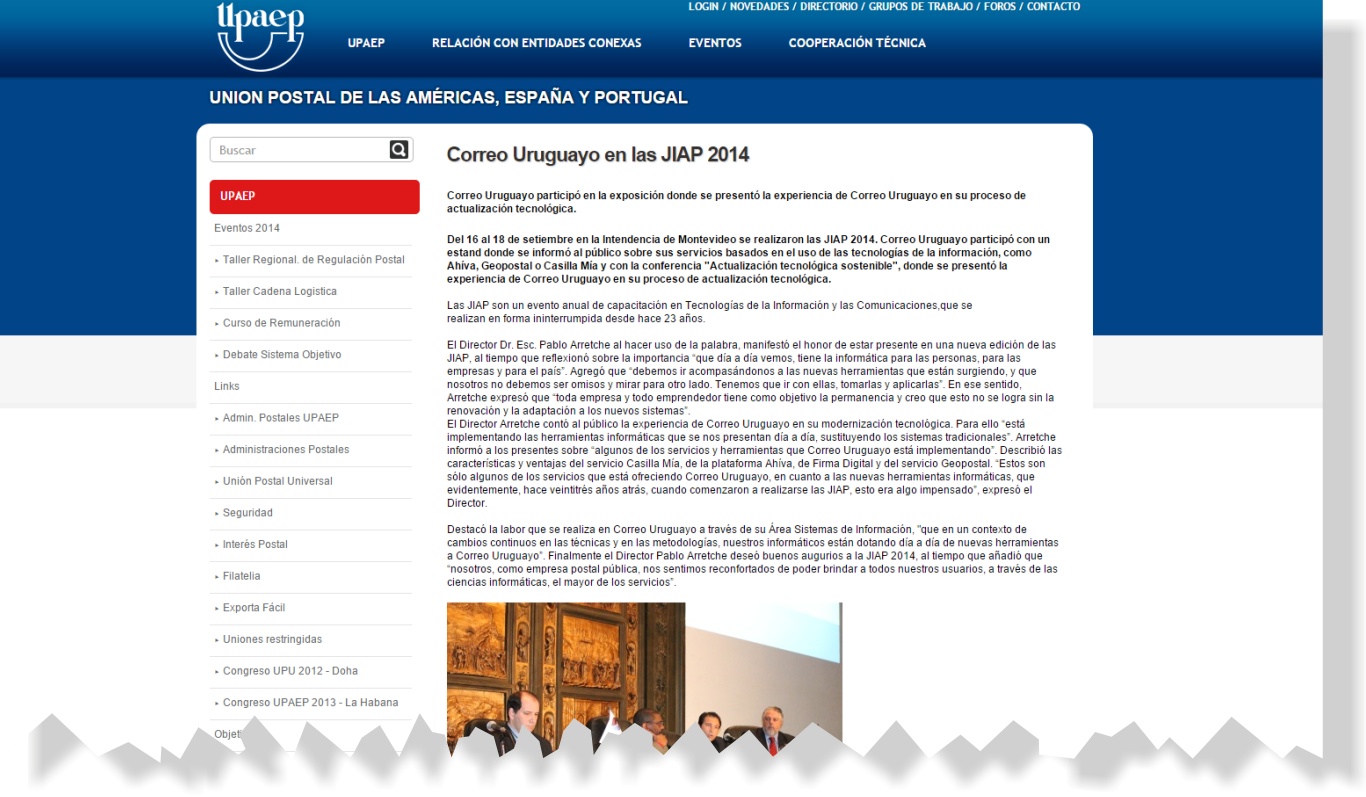Open Taller Cadena Logistica
Viewport: 1366px width, 797px height.
[279, 292]
